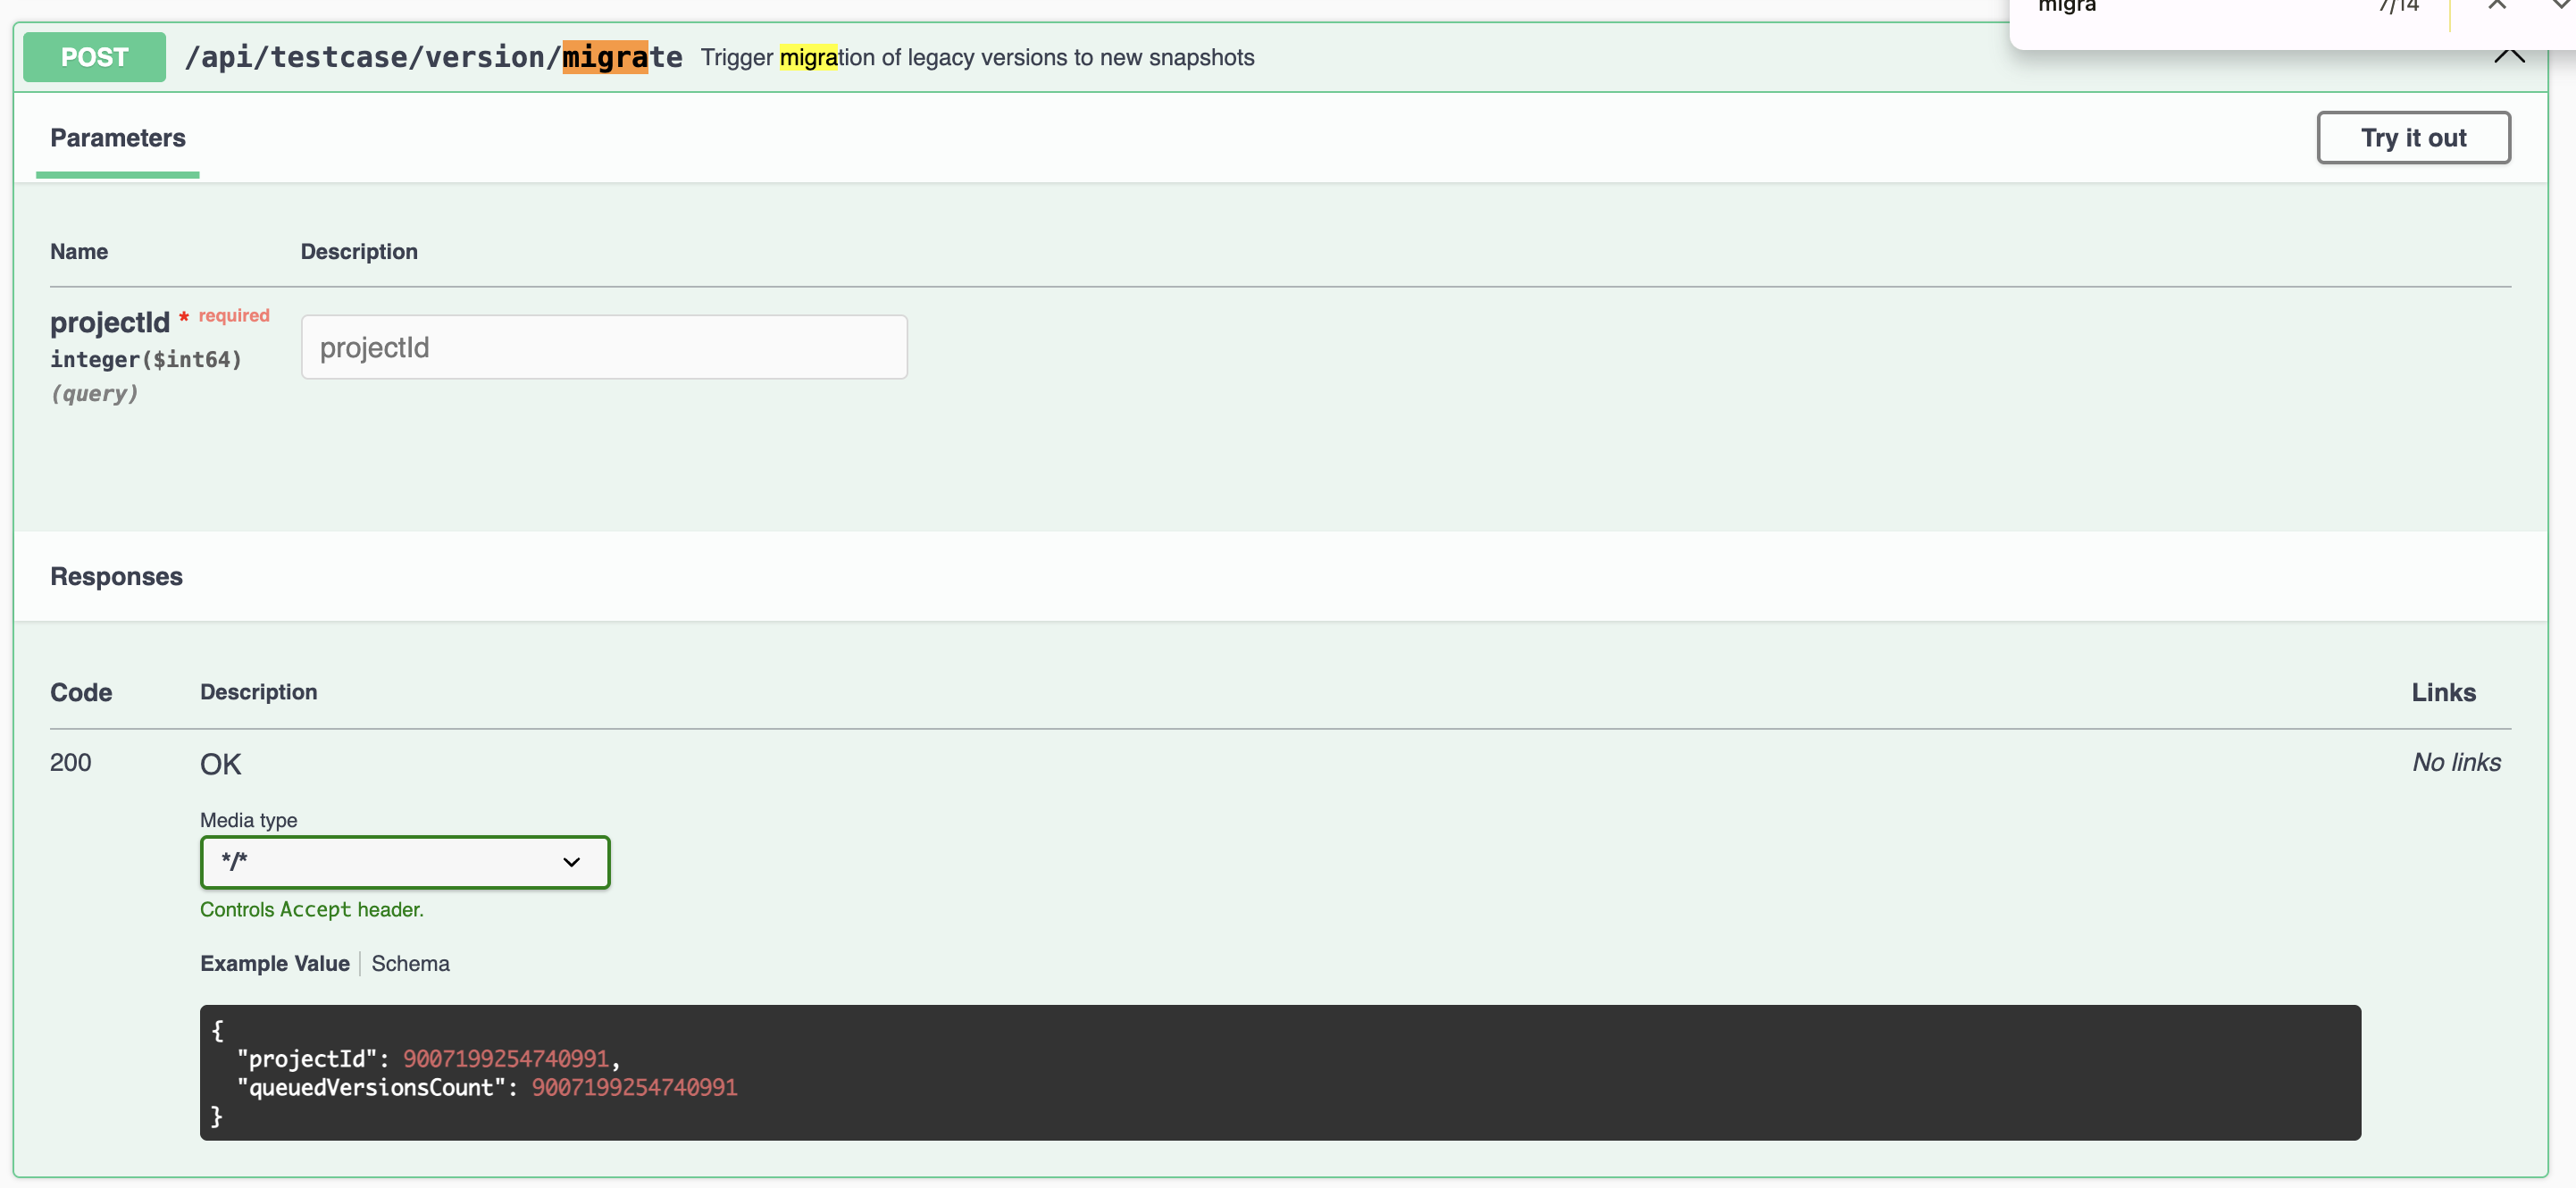Select the Example Value tab

(274, 963)
